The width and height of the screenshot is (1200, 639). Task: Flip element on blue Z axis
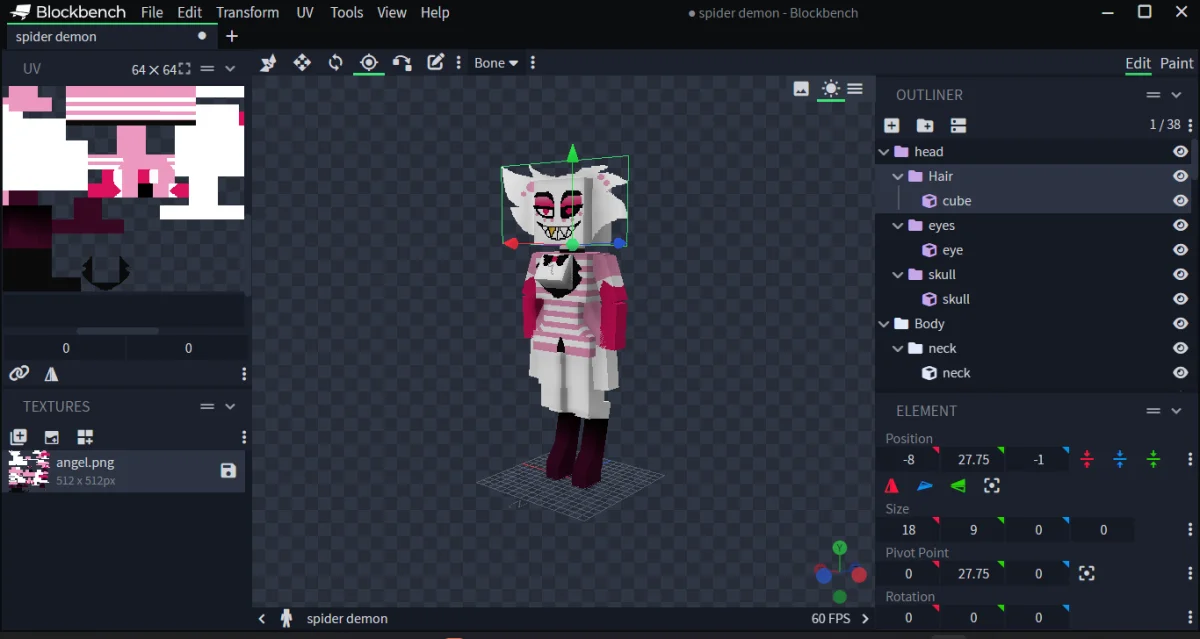pyautogui.click(x=925, y=486)
